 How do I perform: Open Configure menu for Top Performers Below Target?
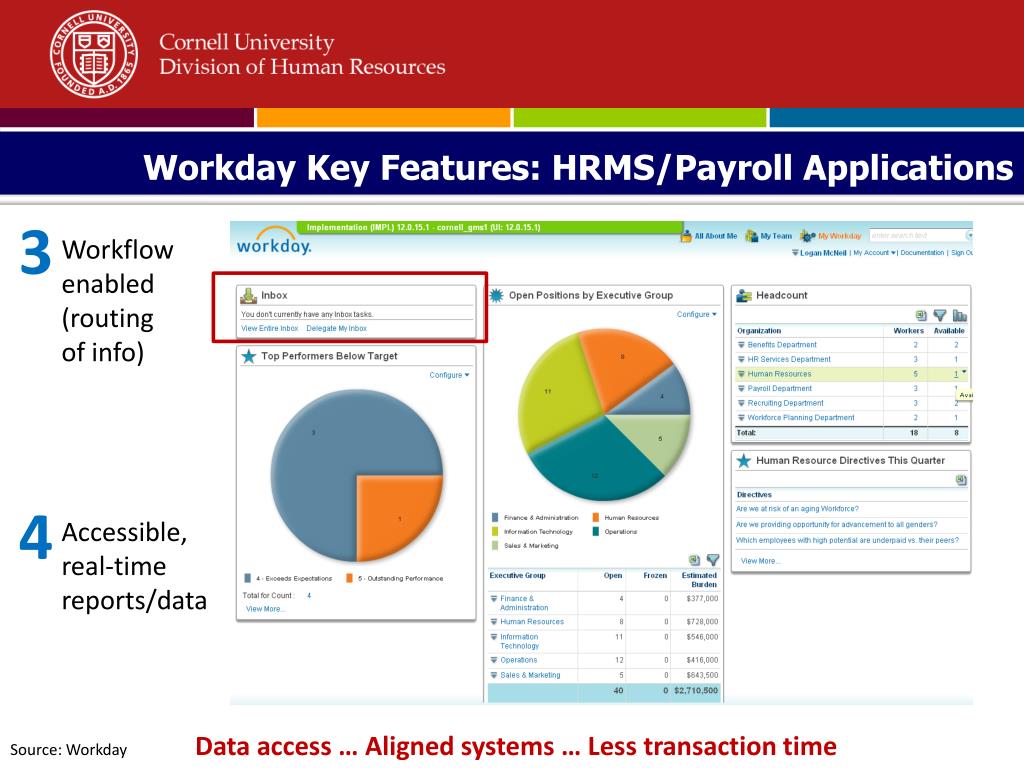[x=449, y=375]
